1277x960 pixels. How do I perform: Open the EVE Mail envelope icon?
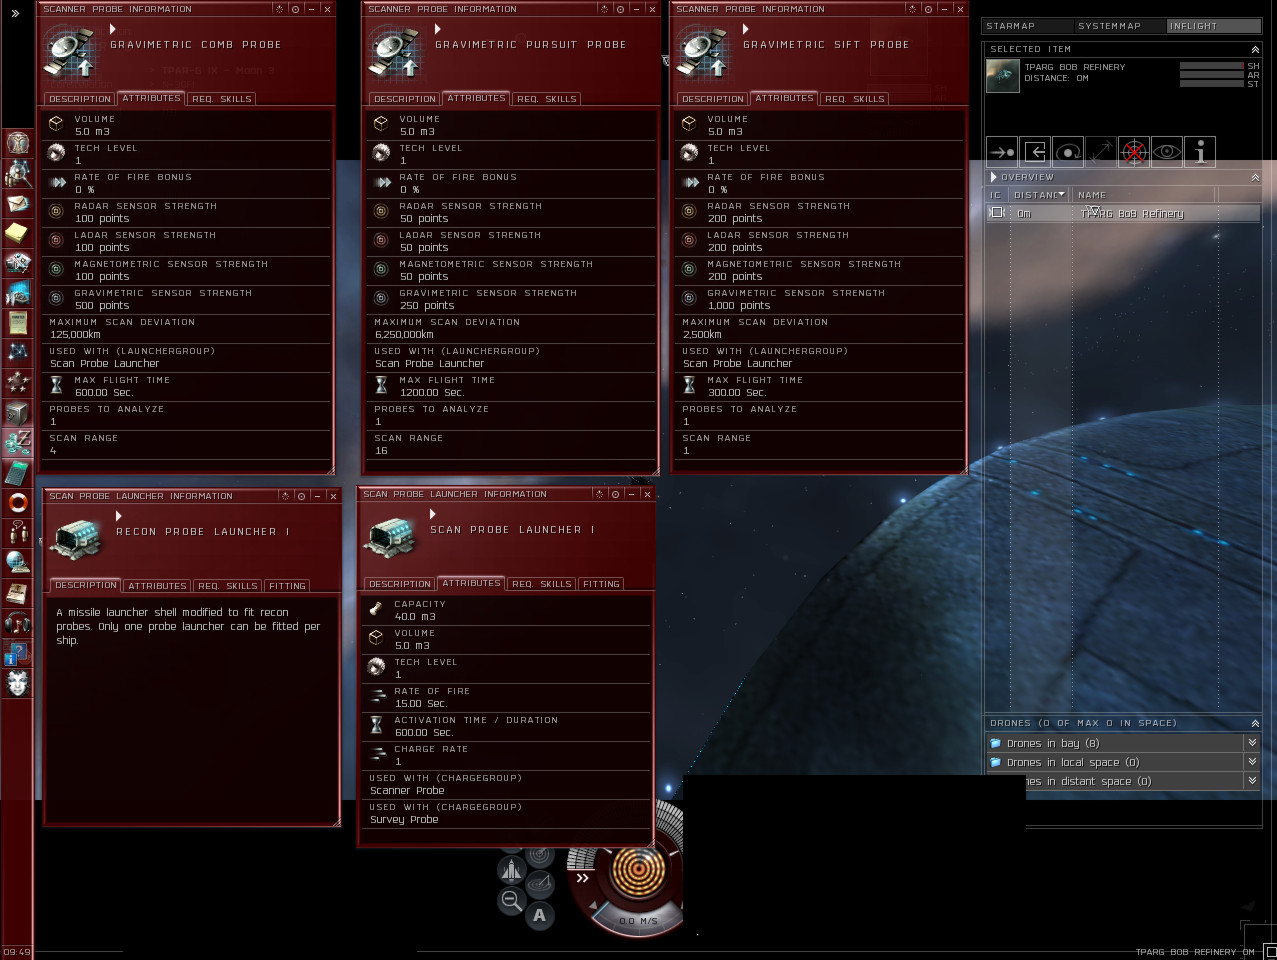click(x=18, y=203)
